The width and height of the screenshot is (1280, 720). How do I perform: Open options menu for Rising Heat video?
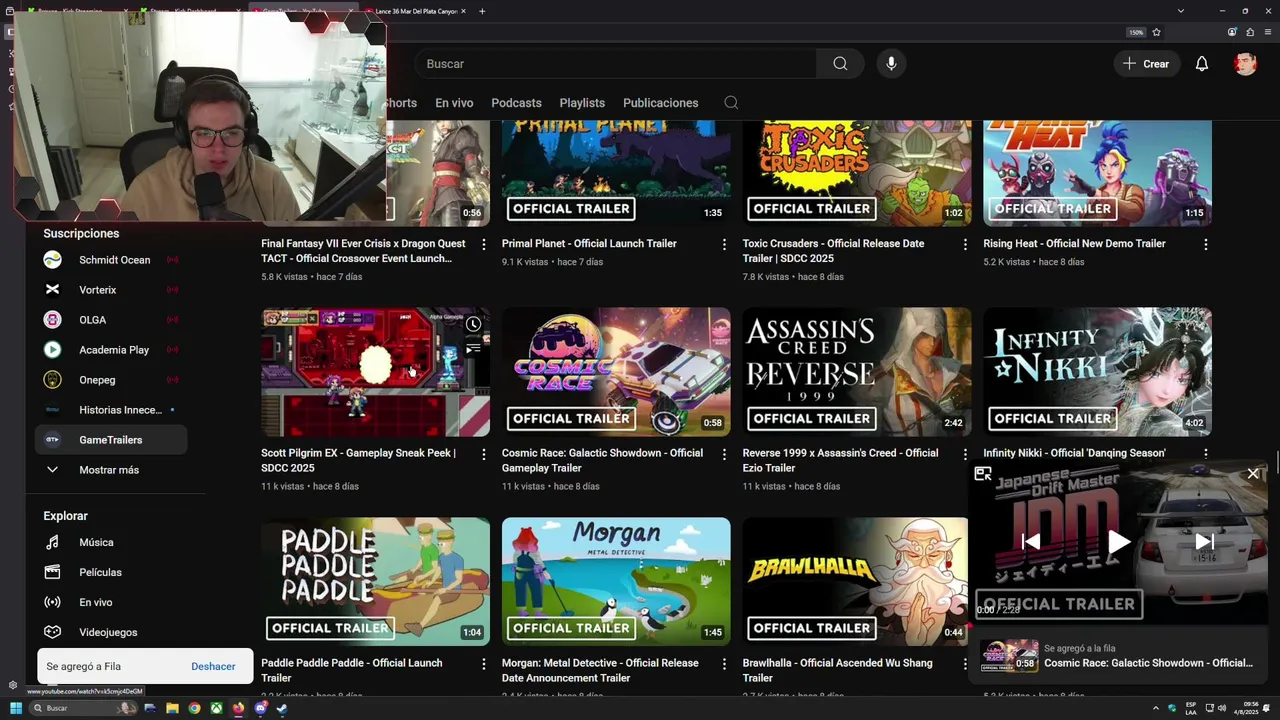(x=1206, y=244)
